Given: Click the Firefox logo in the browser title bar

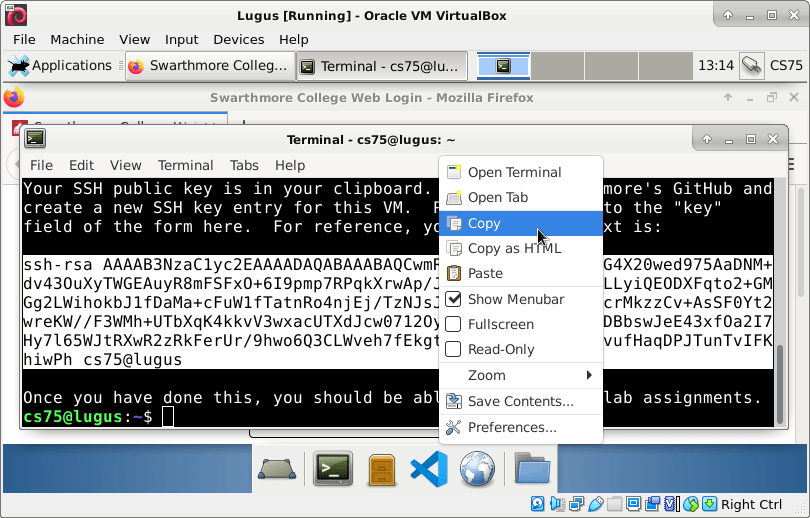Looking at the screenshot, I should click(x=14, y=97).
